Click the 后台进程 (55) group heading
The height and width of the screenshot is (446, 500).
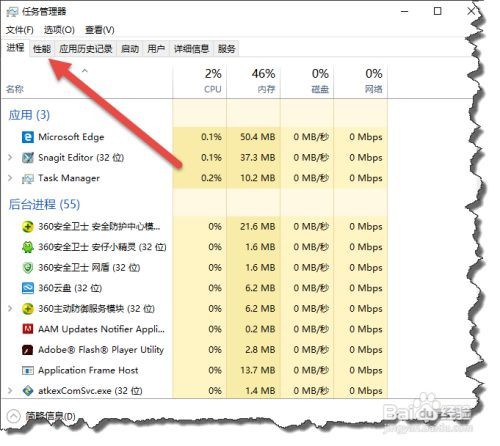44,204
